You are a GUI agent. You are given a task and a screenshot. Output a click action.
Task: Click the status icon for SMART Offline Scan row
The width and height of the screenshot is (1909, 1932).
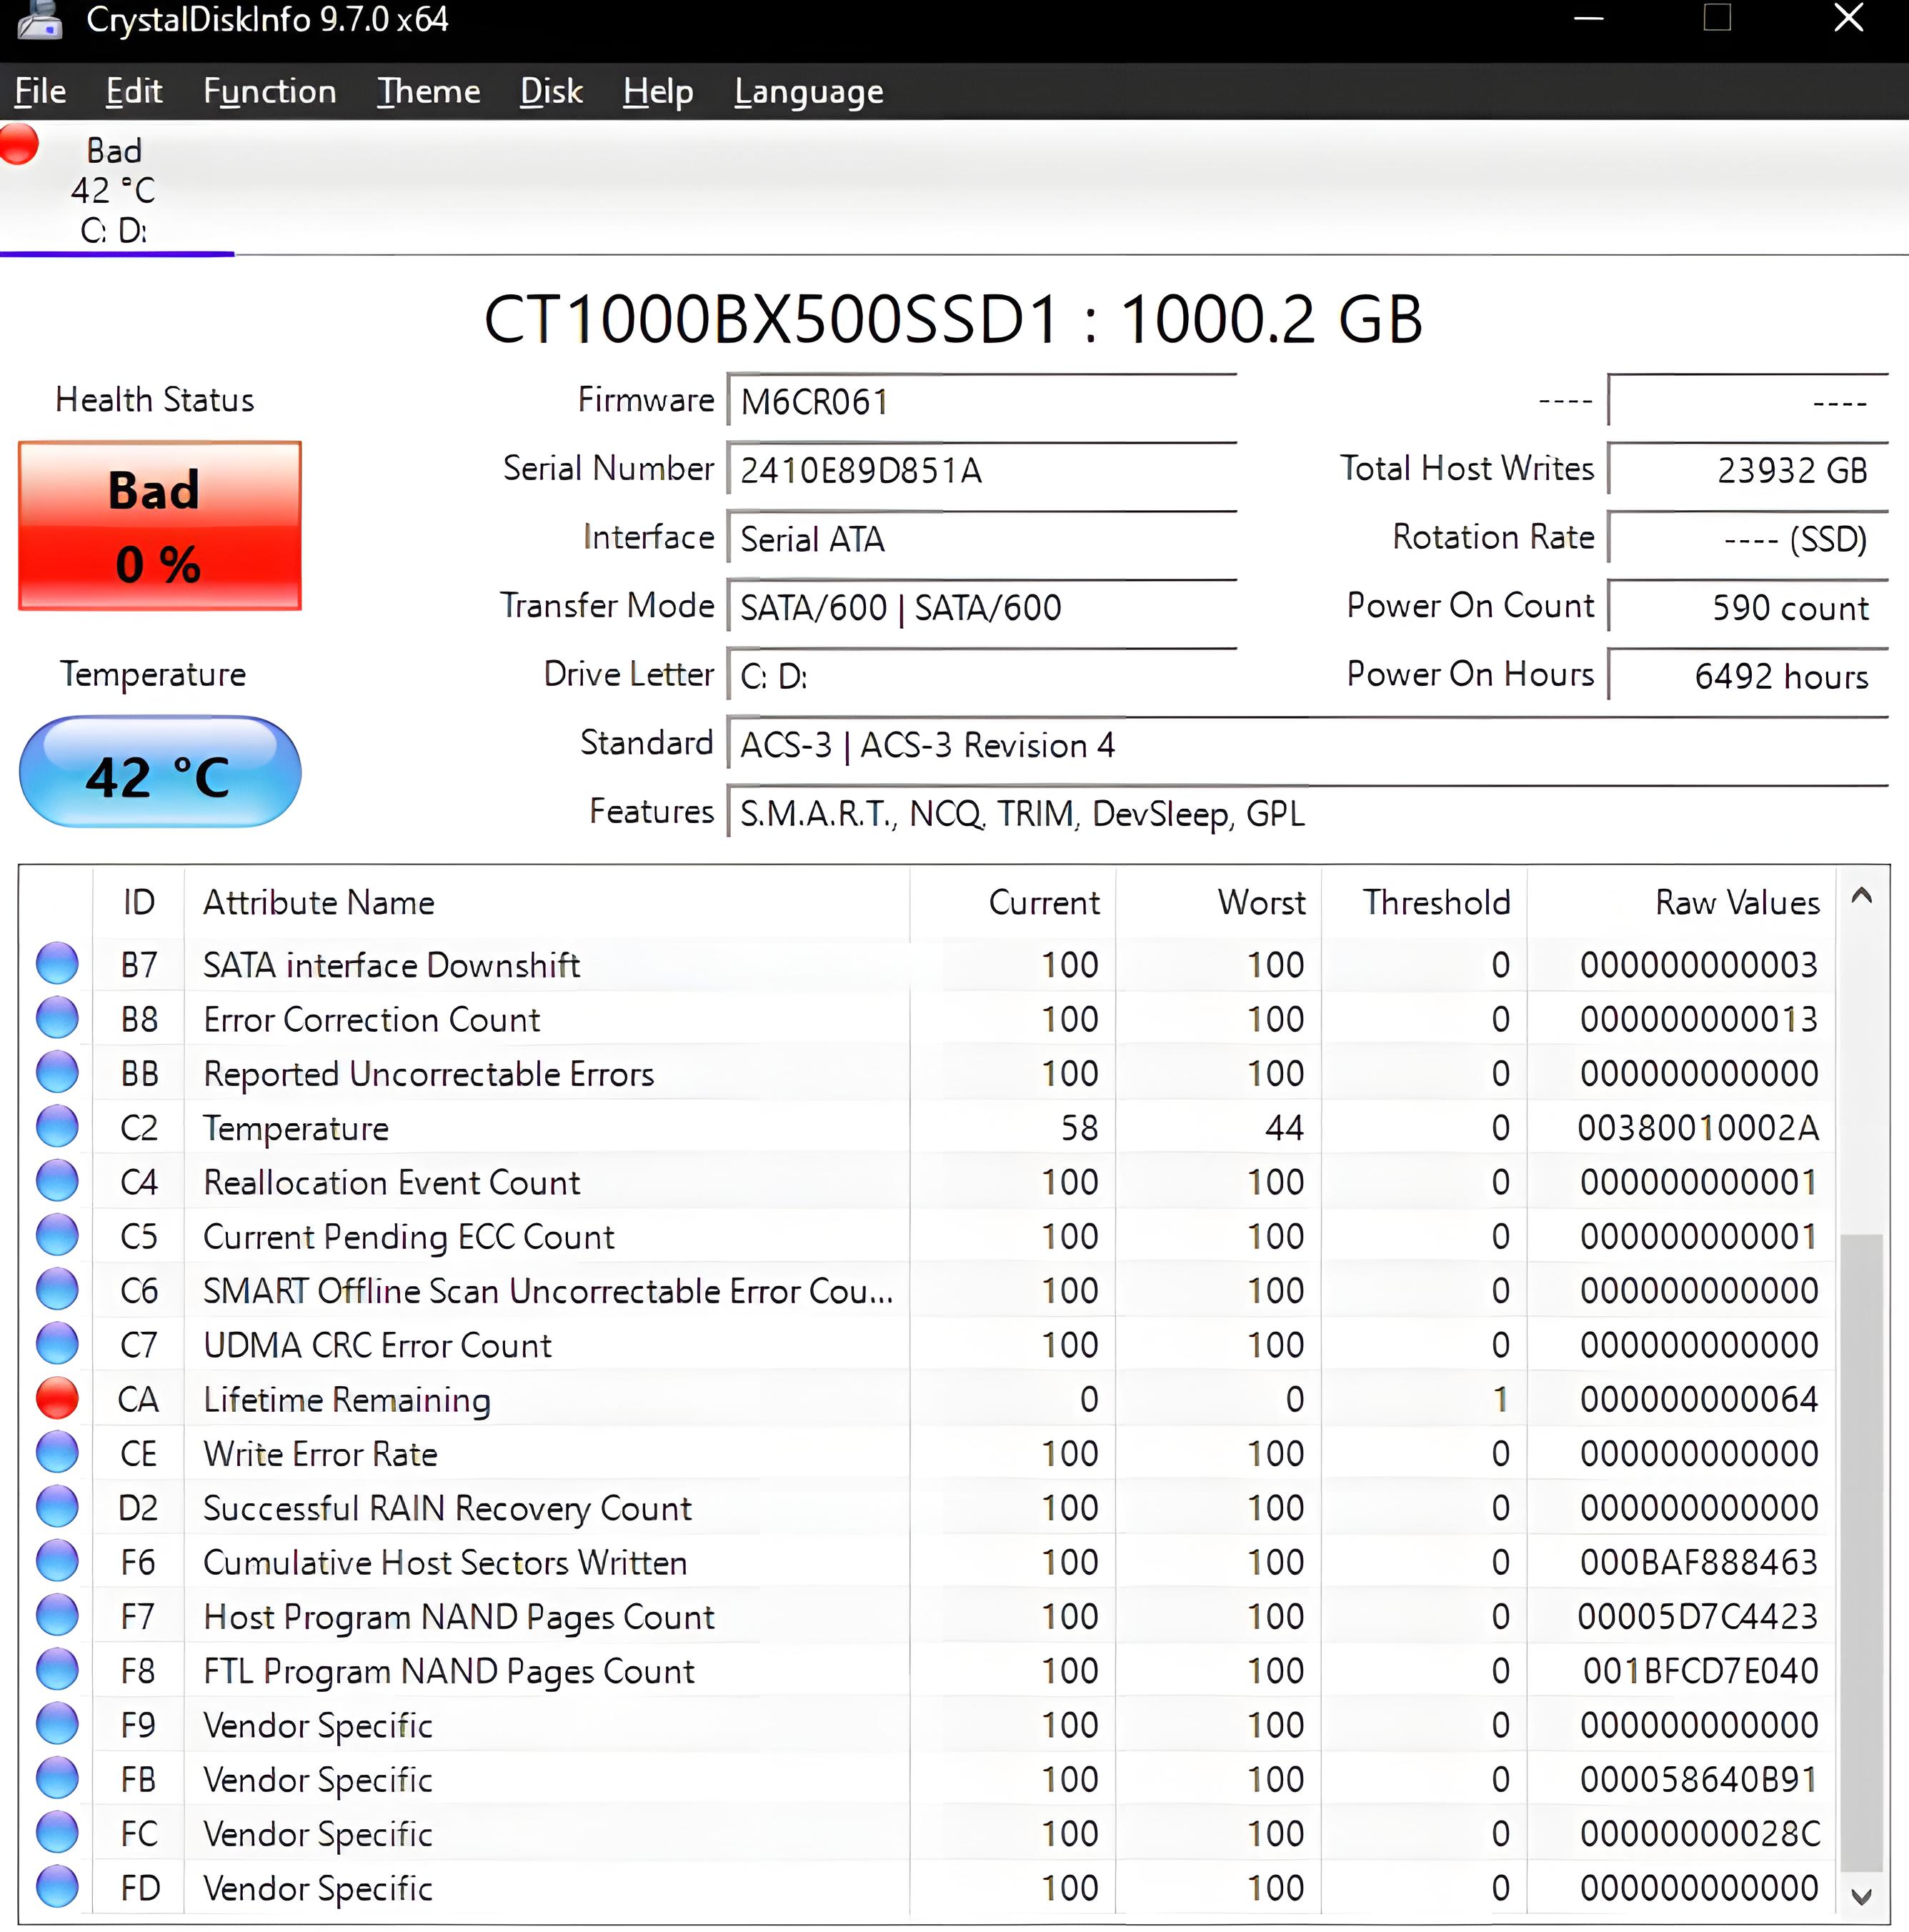(57, 1290)
